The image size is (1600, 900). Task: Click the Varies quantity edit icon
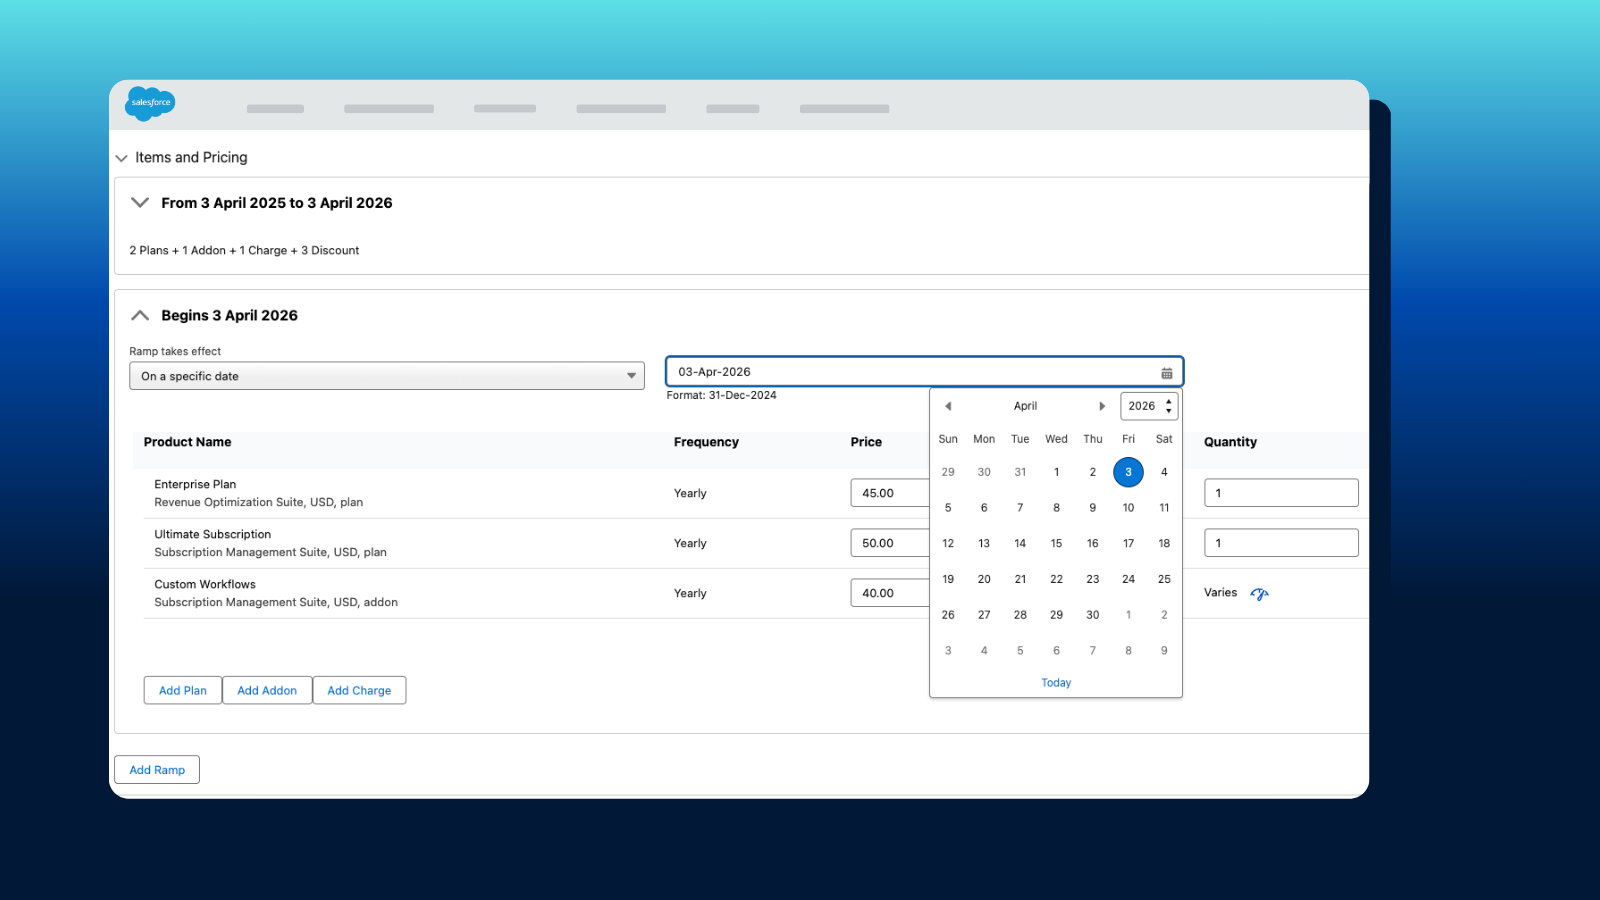coord(1259,594)
